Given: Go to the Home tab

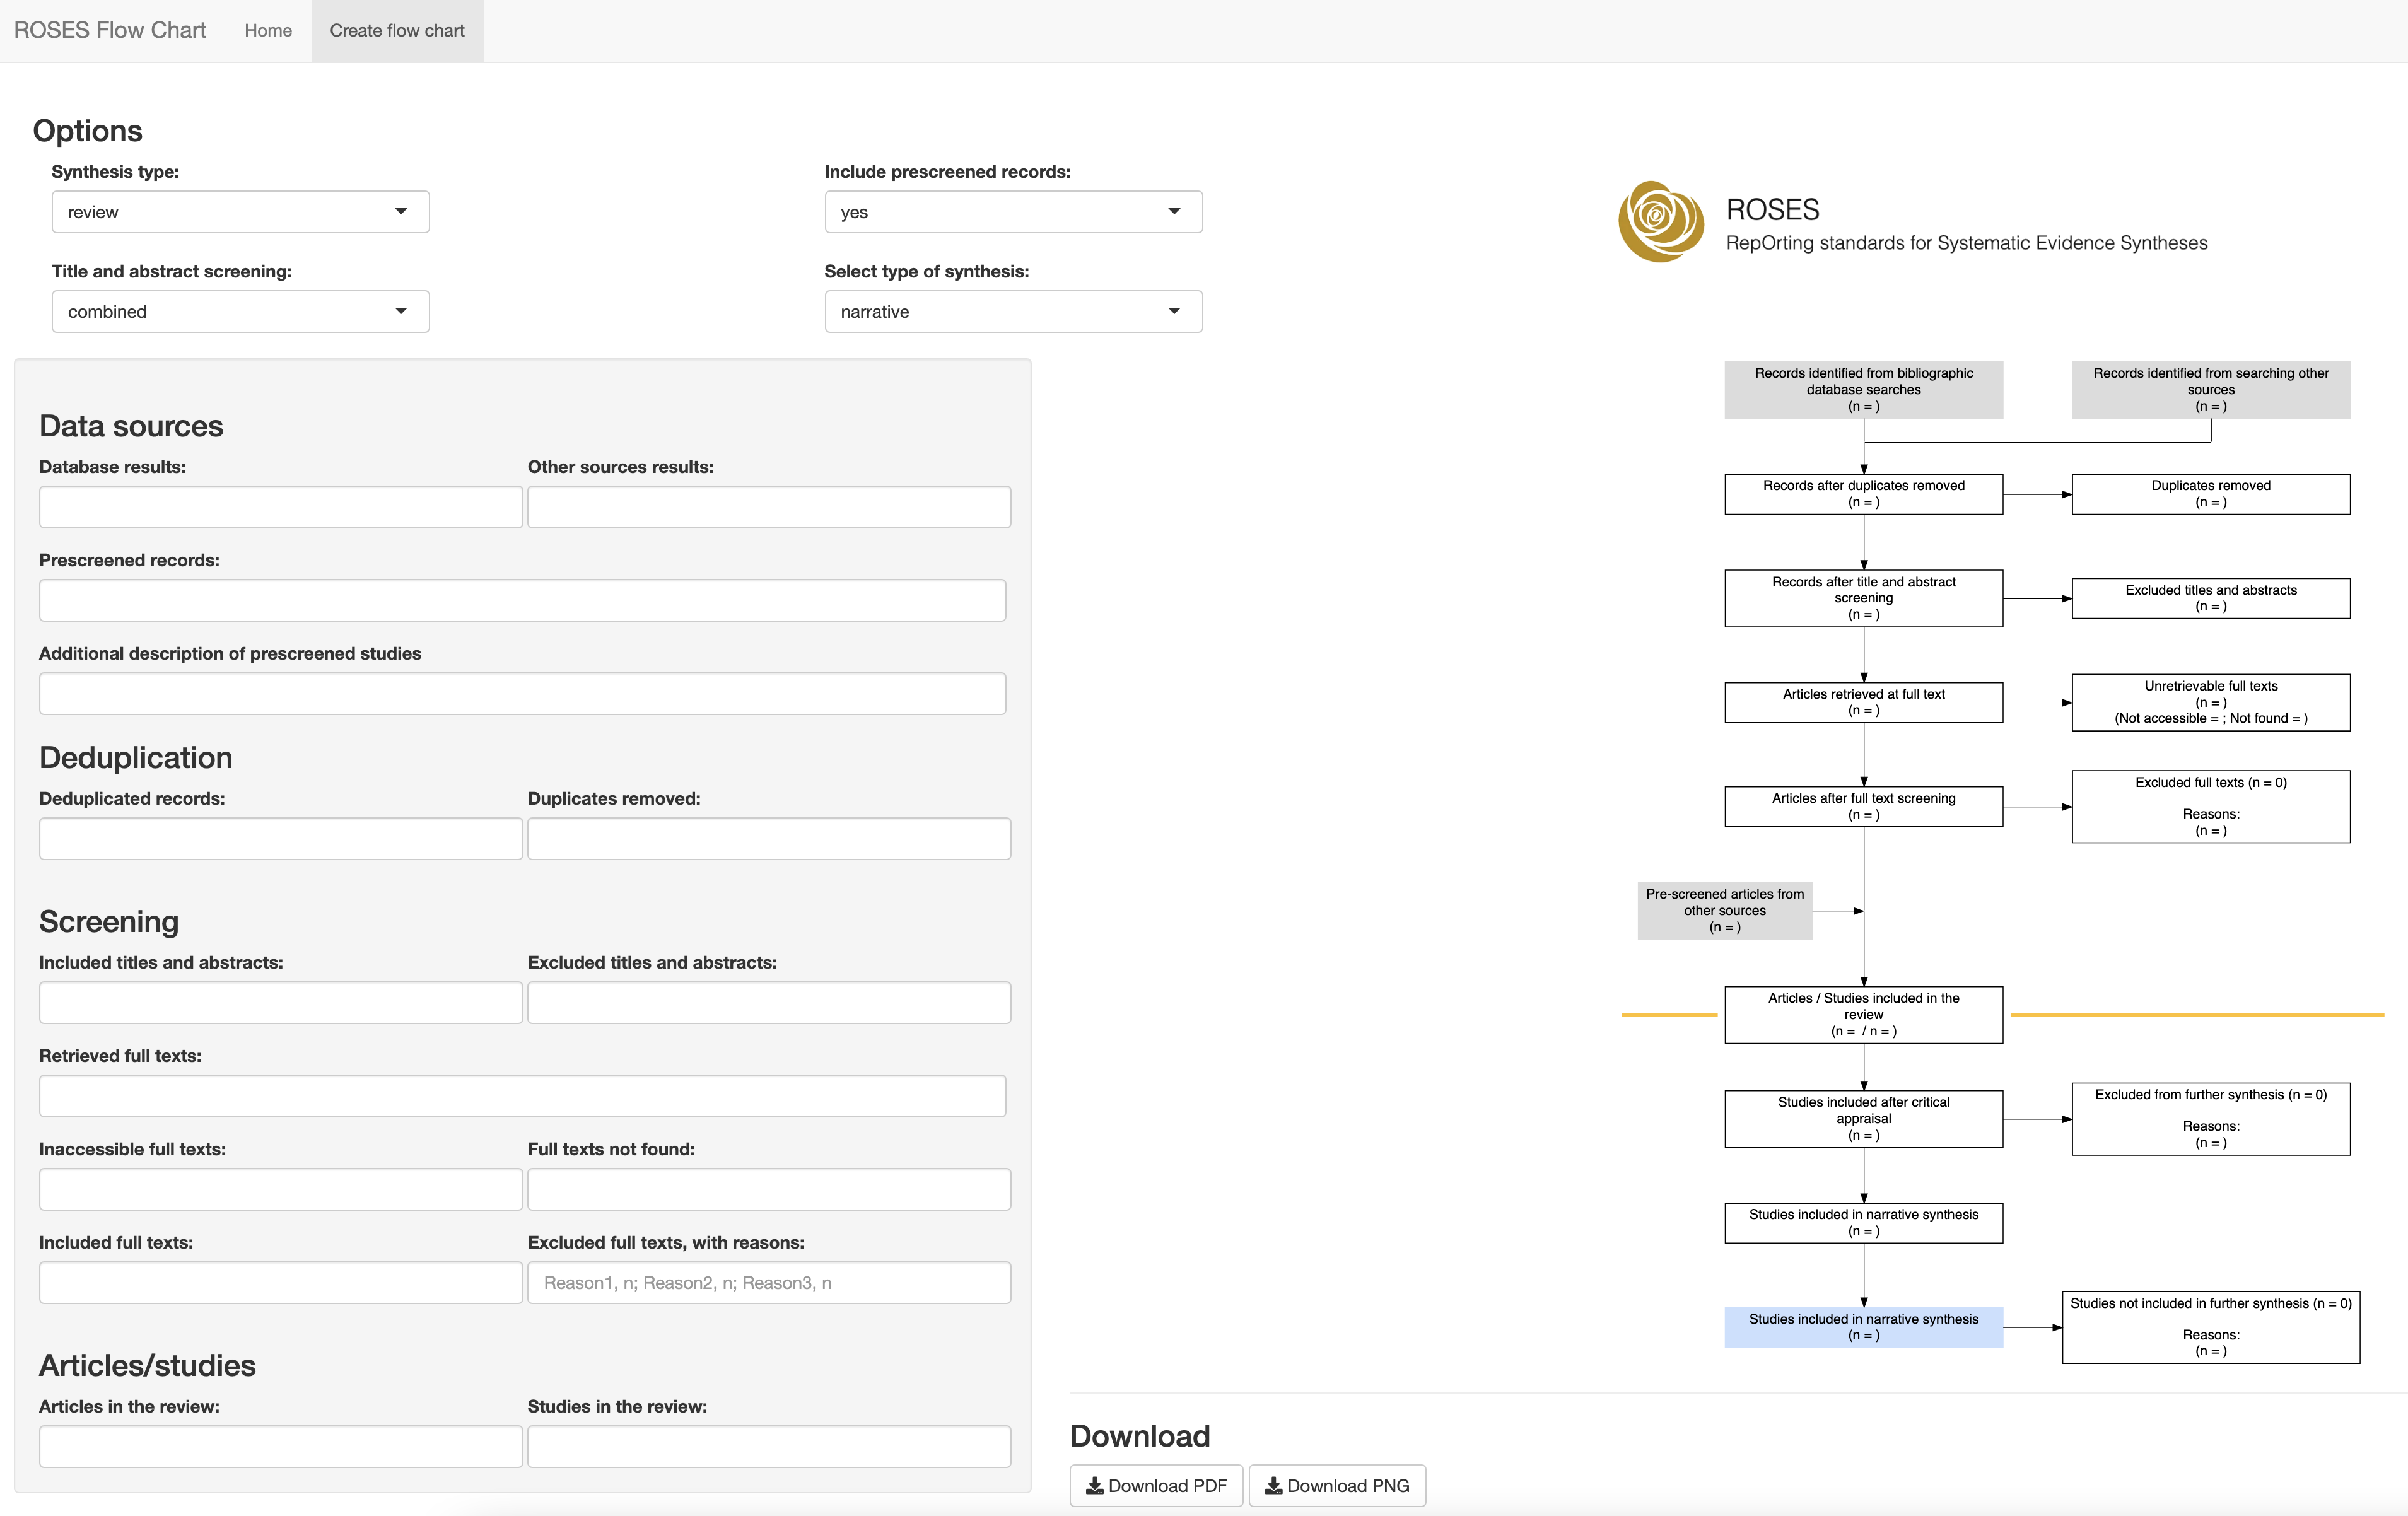Looking at the screenshot, I should point(268,31).
